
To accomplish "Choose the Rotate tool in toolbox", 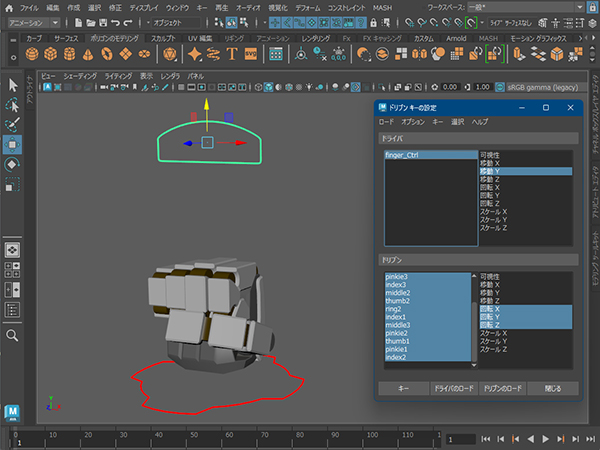I will click(x=14, y=165).
